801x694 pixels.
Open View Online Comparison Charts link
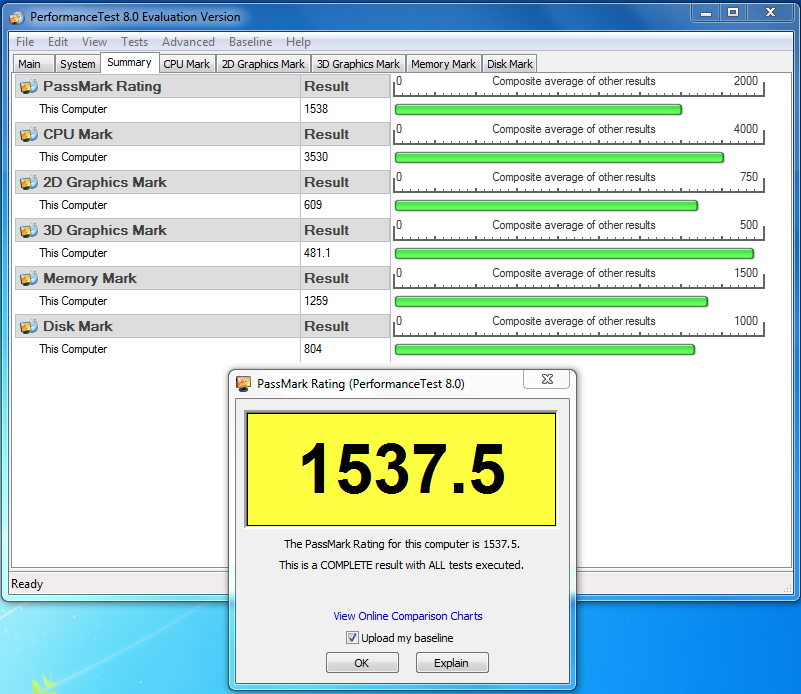pyautogui.click(x=408, y=616)
